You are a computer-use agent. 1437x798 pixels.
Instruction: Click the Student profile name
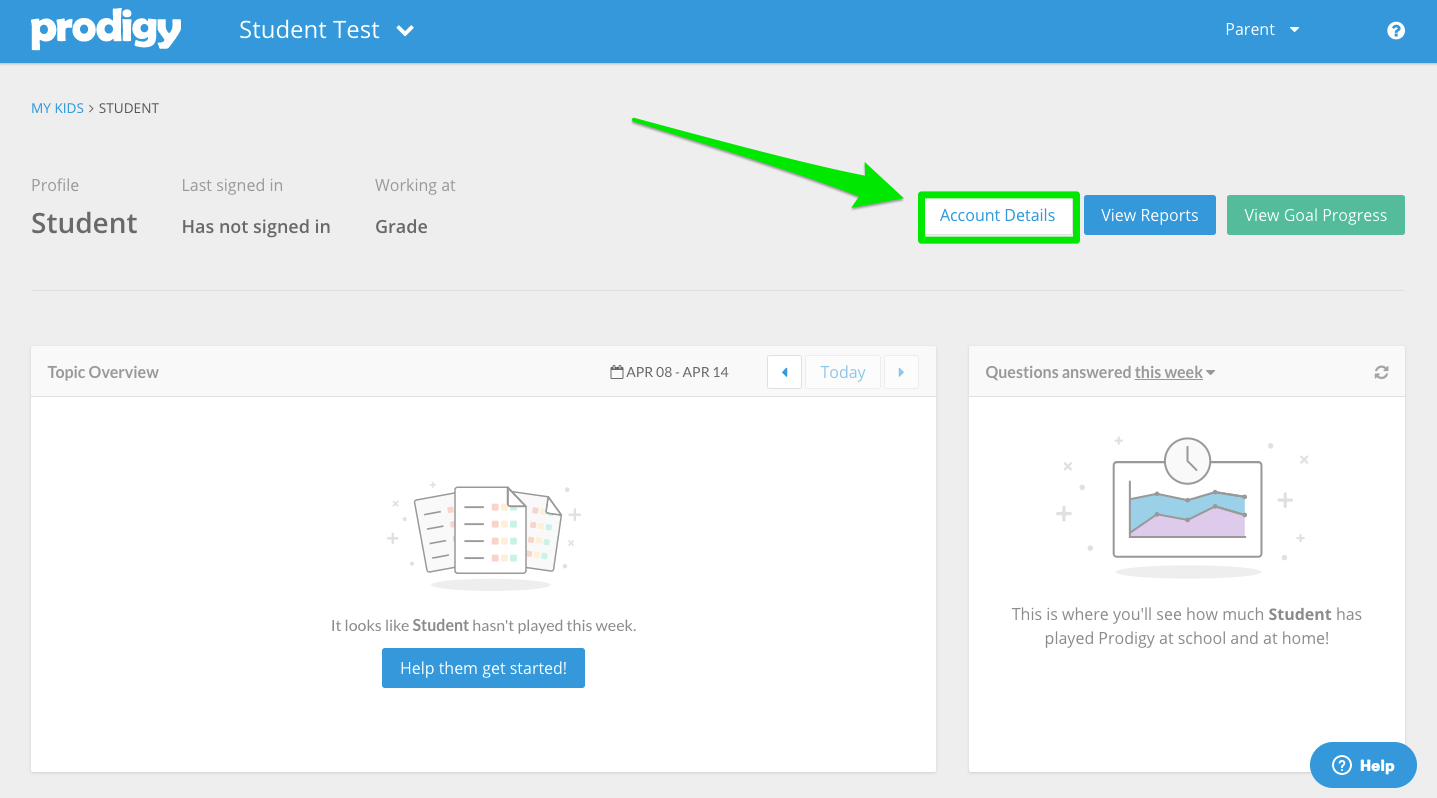tap(84, 223)
